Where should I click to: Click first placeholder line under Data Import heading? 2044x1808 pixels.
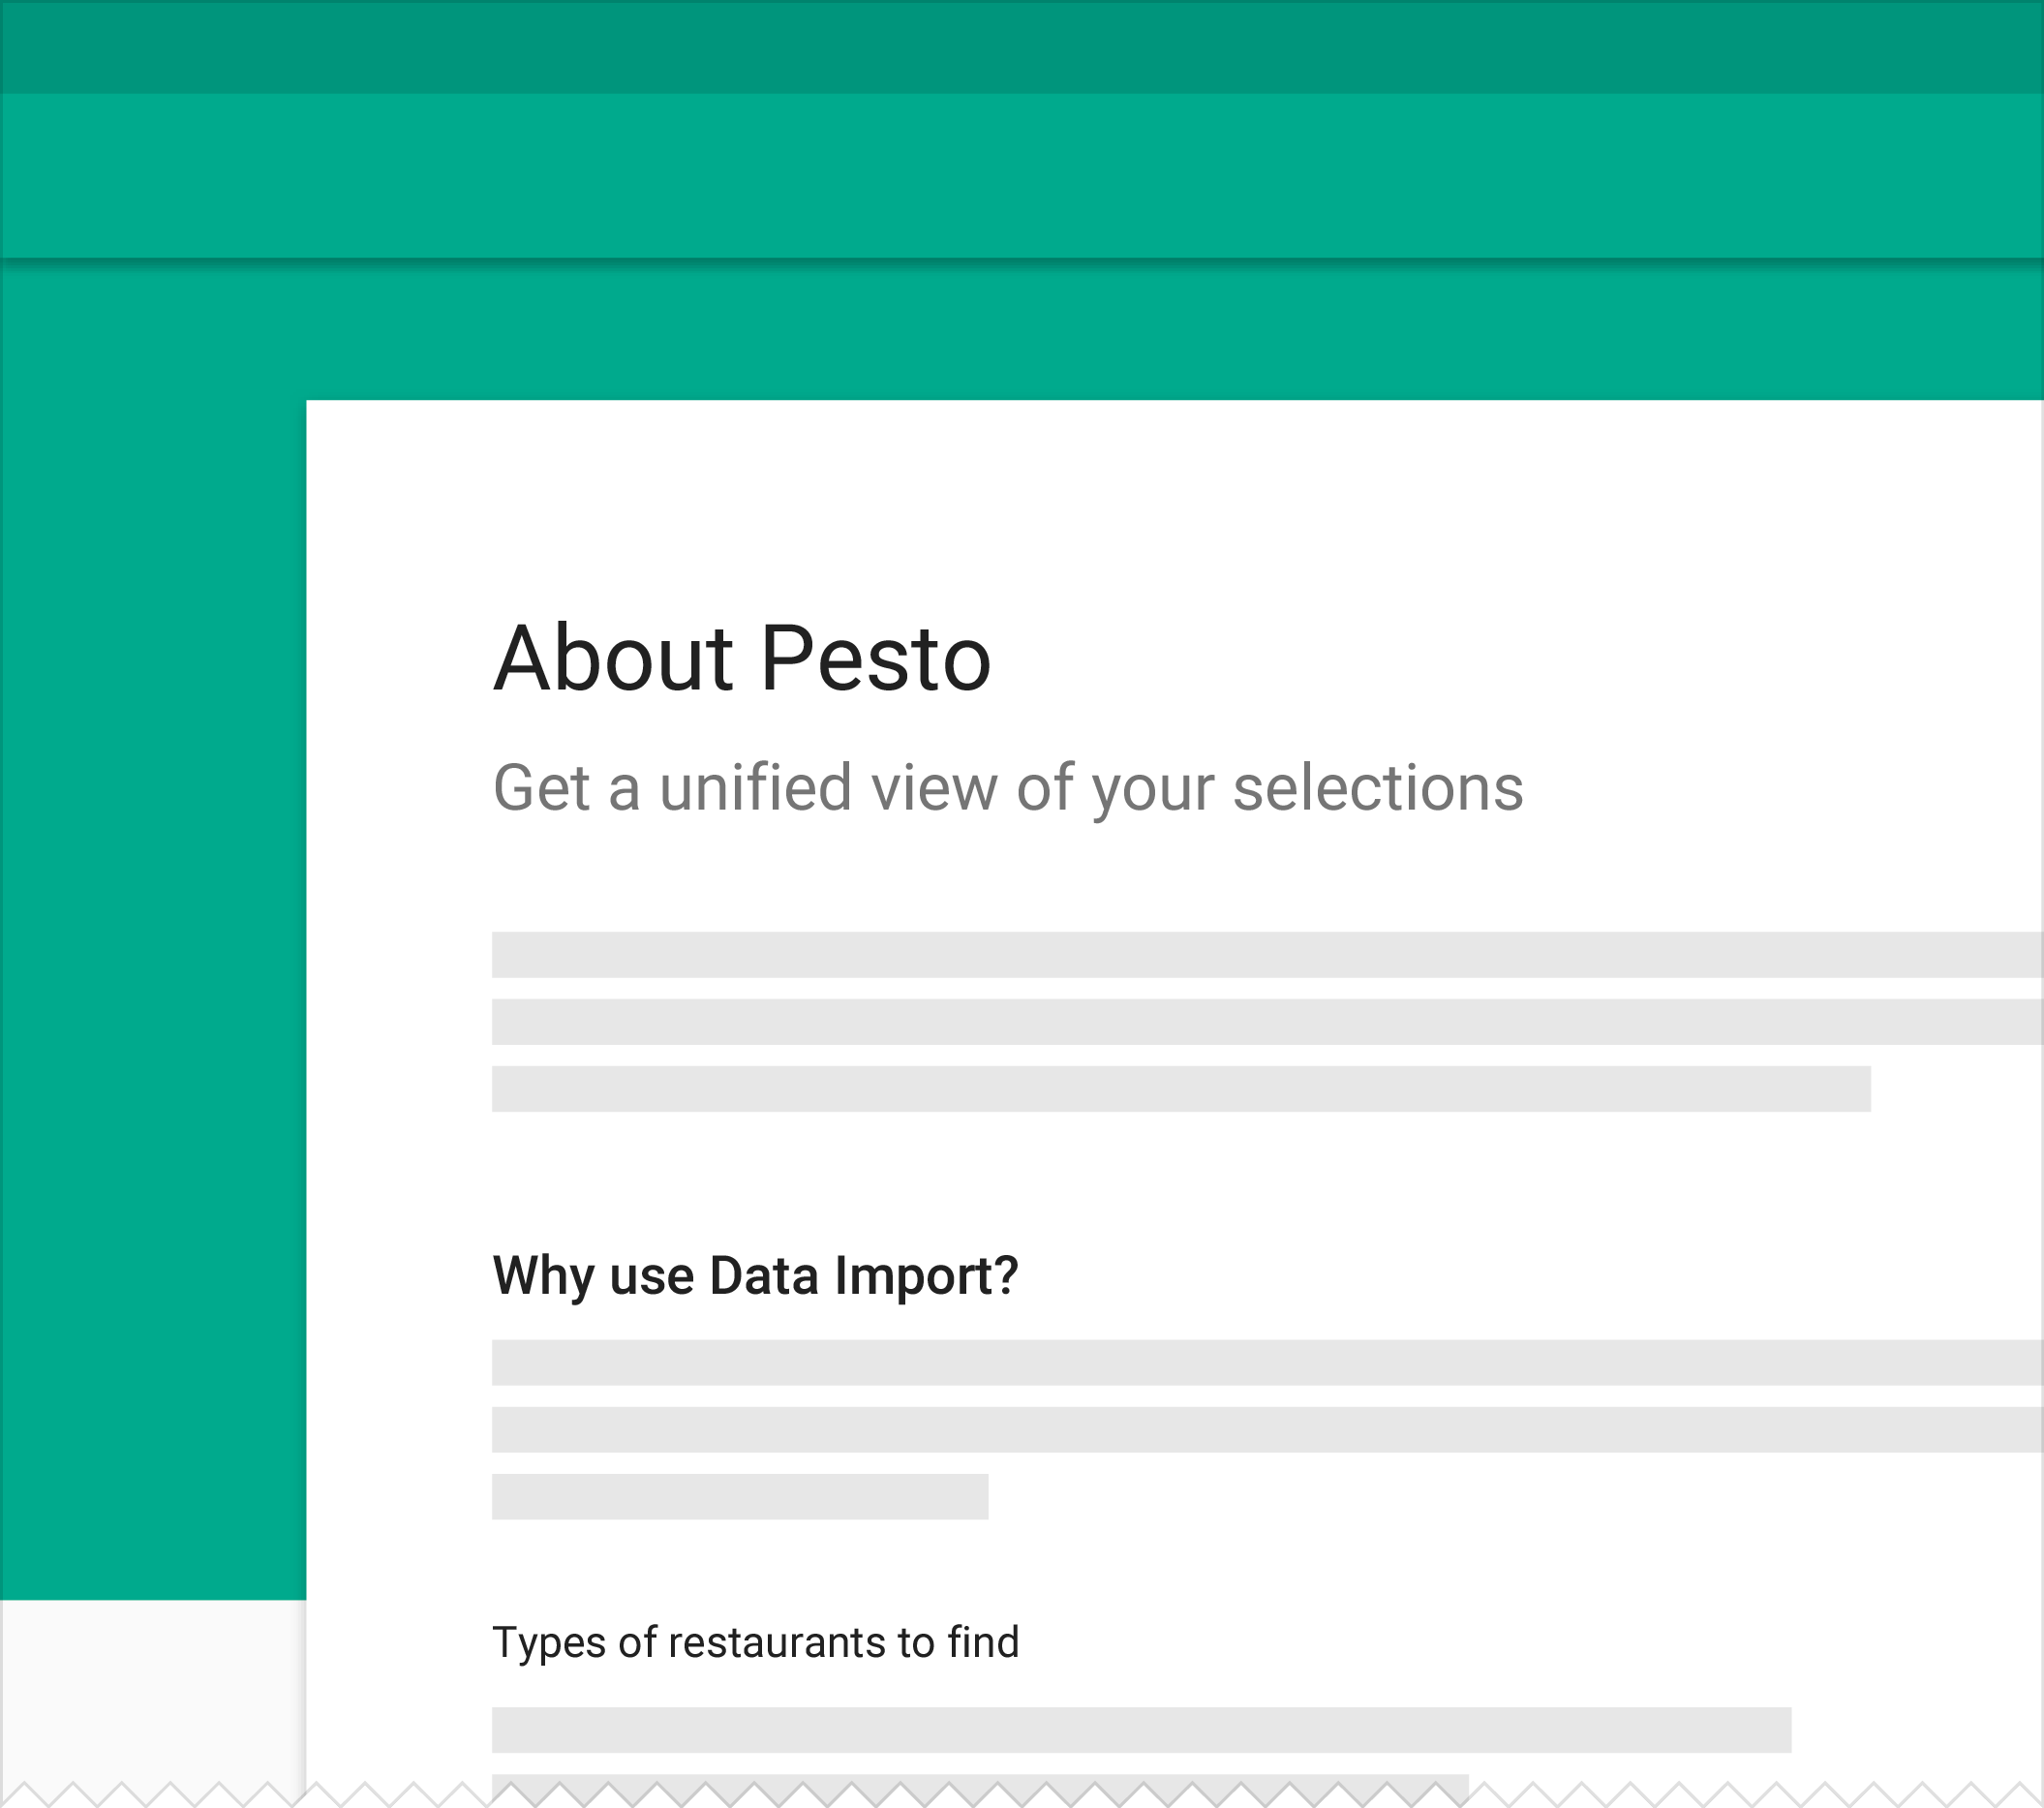[1268, 1363]
